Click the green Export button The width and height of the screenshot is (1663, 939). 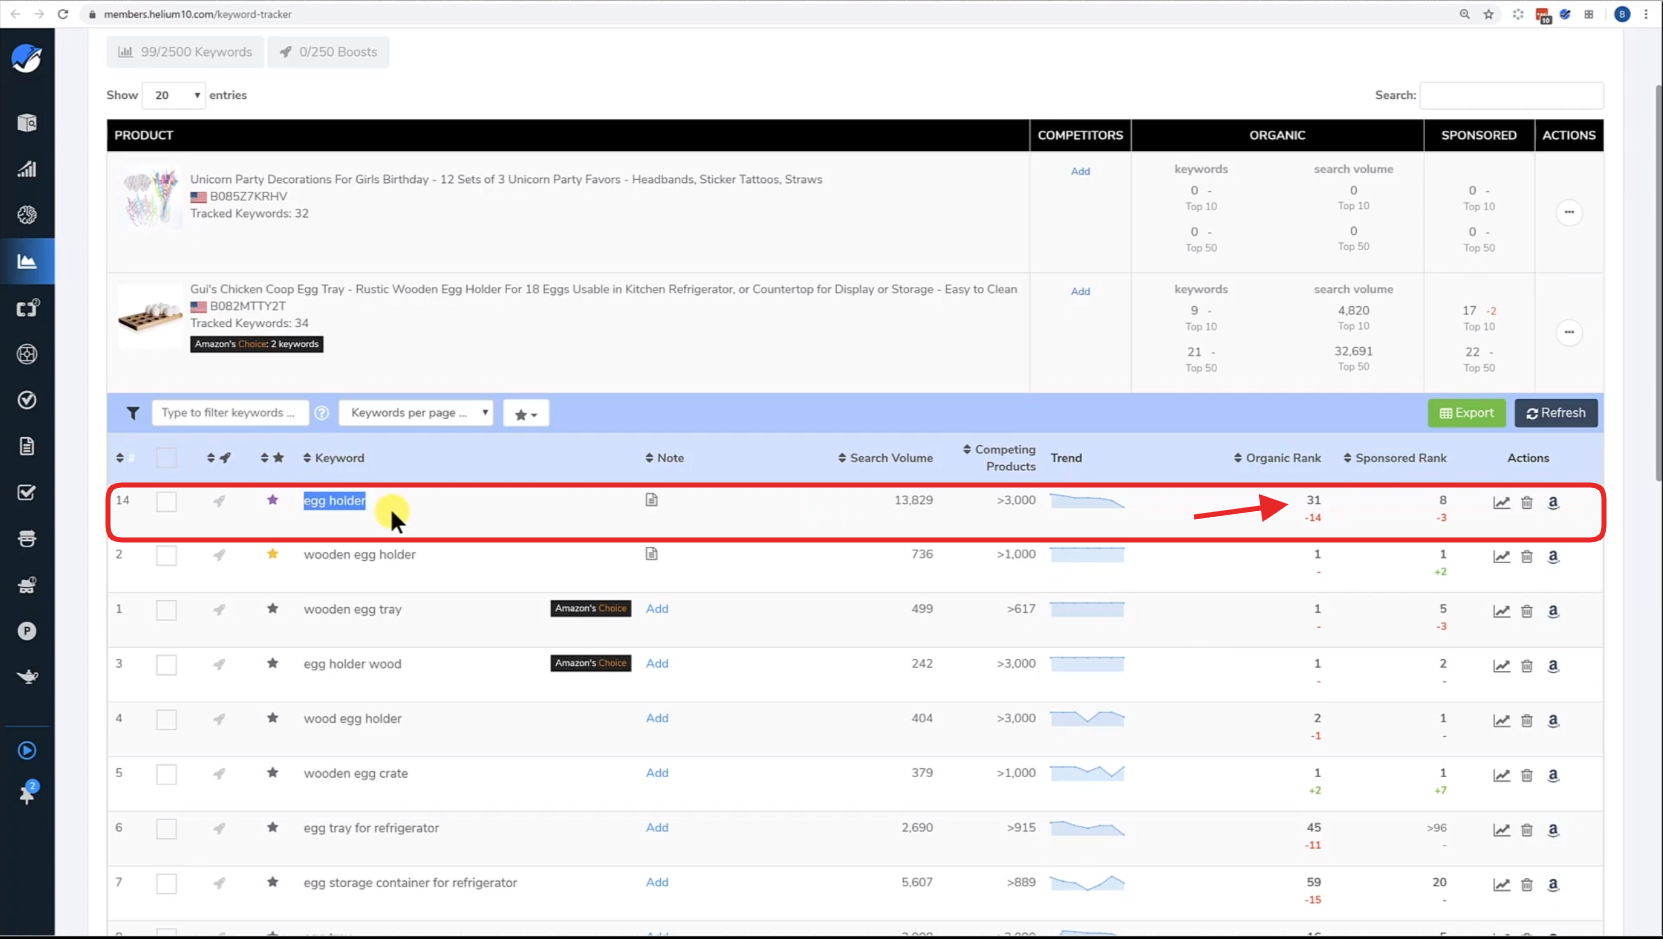click(x=1466, y=413)
